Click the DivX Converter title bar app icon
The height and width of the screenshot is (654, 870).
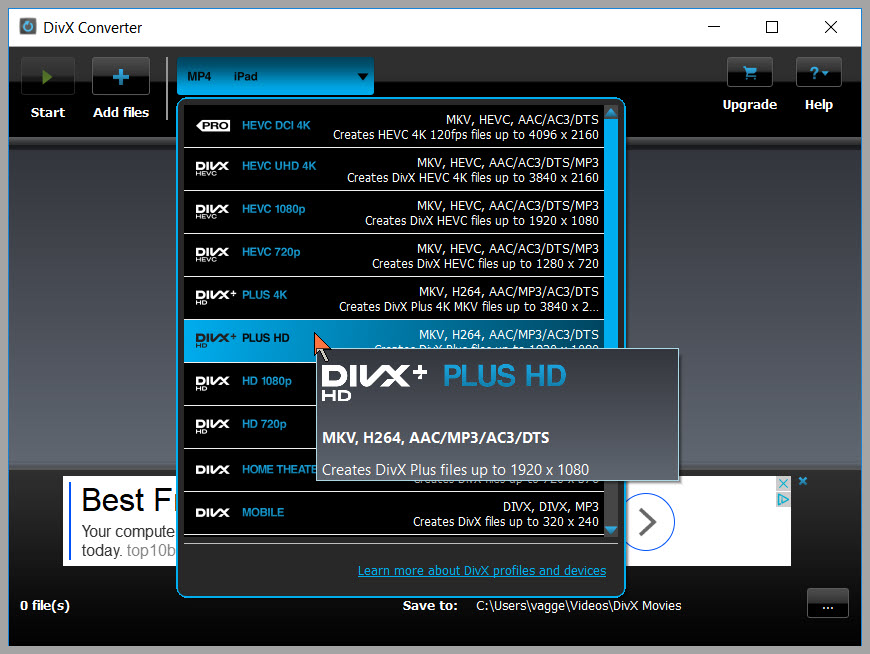tap(28, 27)
